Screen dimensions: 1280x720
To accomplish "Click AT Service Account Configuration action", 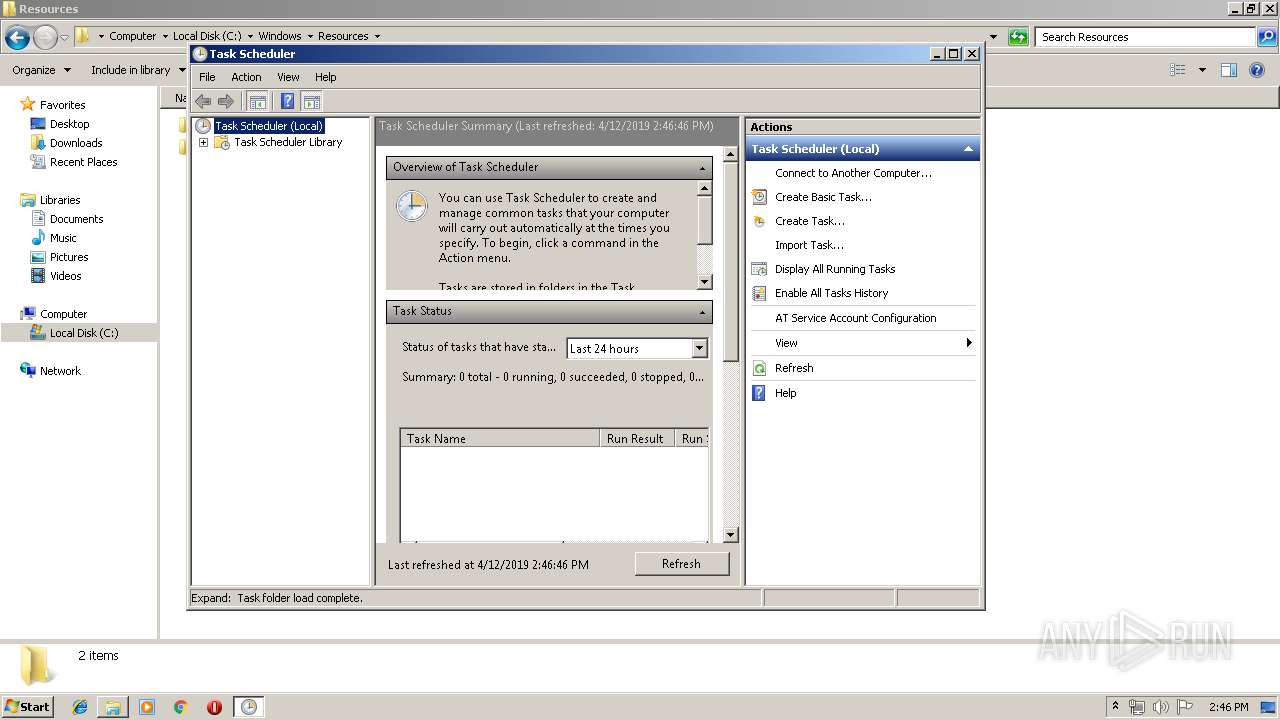I will coord(856,318).
